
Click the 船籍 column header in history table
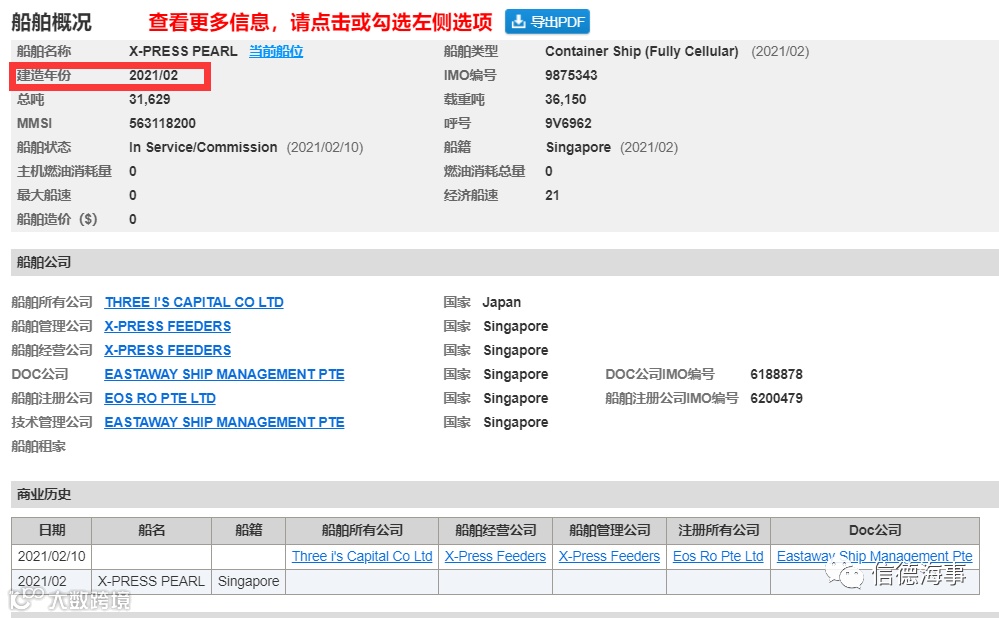[x=248, y=530]
